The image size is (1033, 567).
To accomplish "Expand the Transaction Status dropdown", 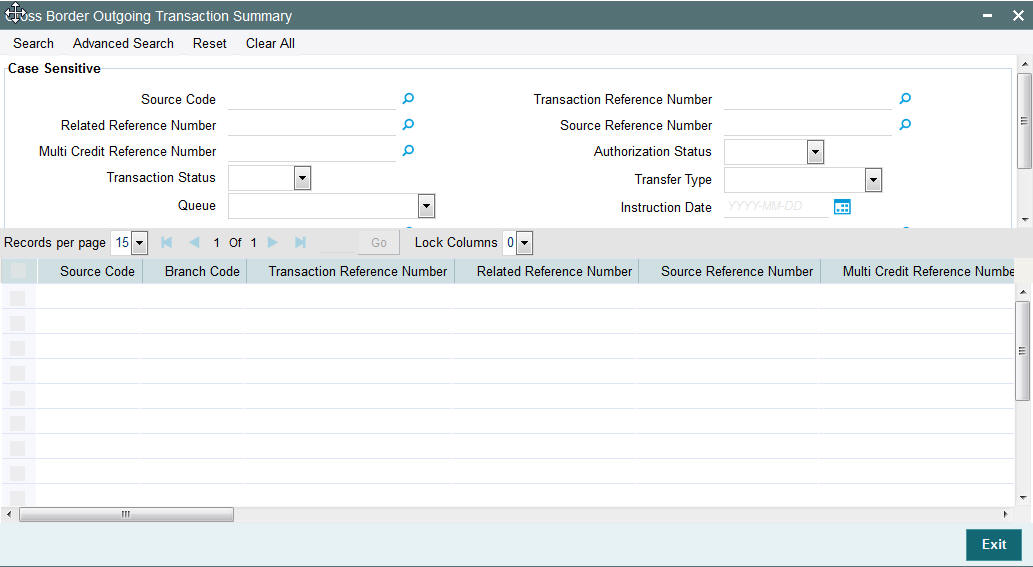I will (302, 178).
